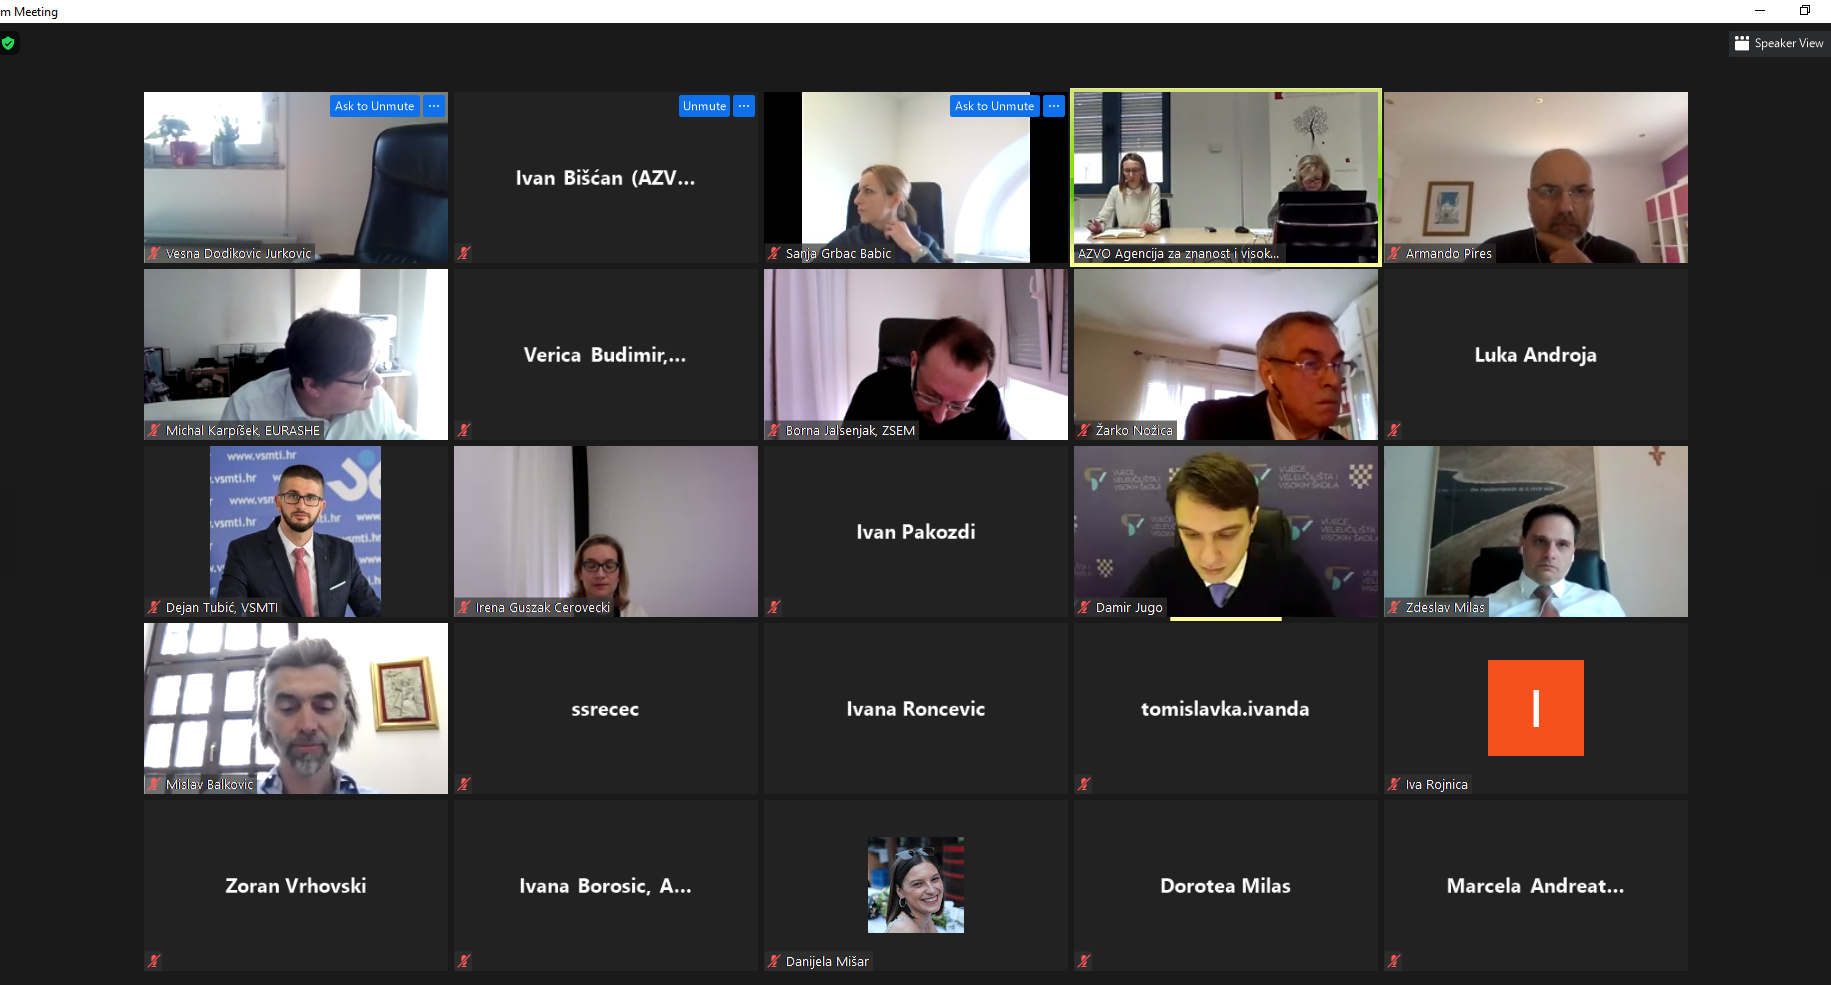This screenshot has width=1831, height=985.
Task: Click muted mic icon on ssrecec tile
Action: click(x=464, y=784)
